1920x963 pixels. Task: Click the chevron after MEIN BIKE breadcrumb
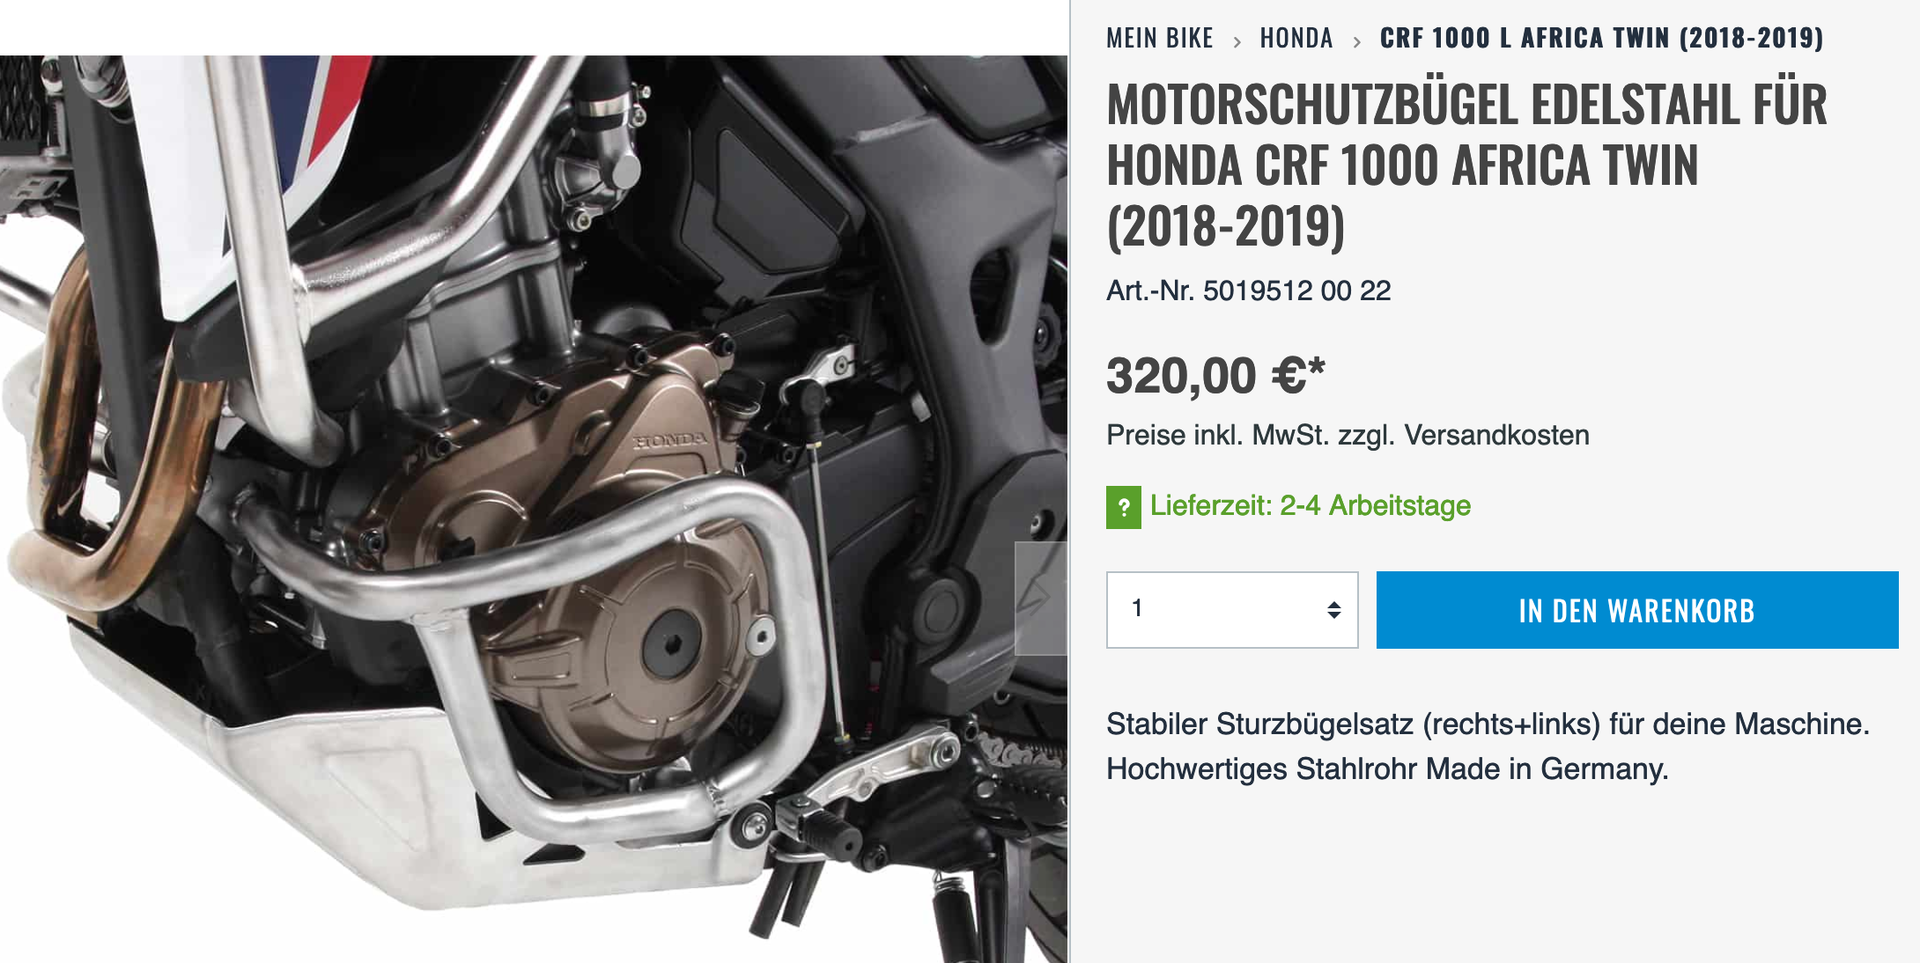point(1237,41)
